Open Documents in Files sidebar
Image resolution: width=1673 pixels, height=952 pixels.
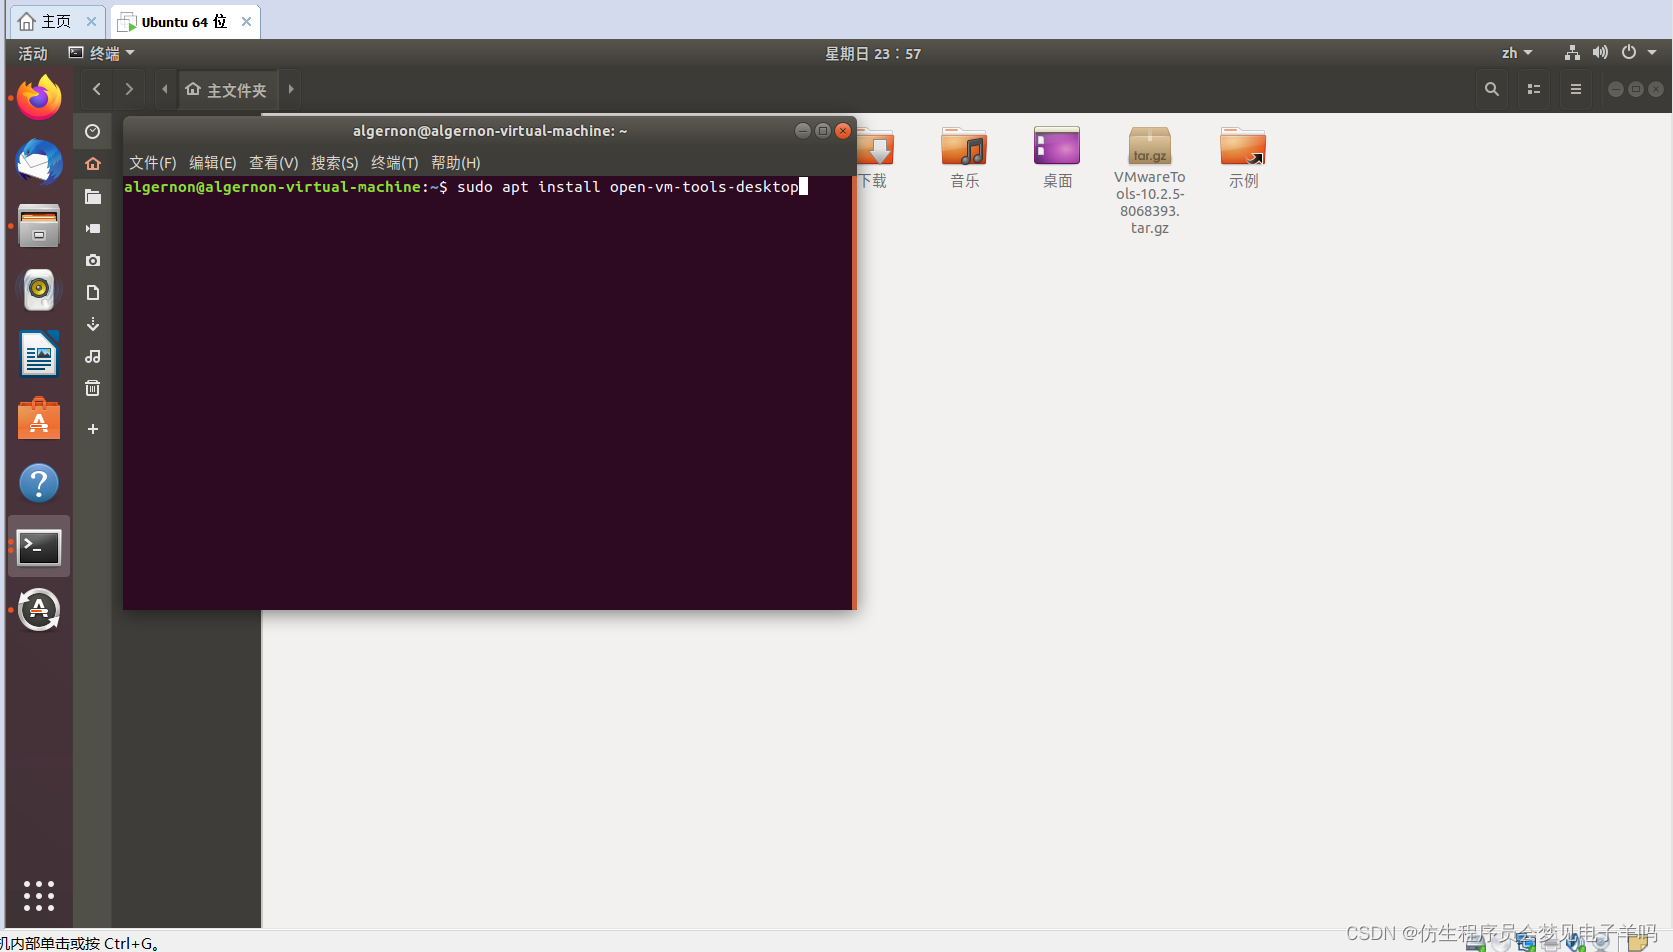tap(93, 292)
